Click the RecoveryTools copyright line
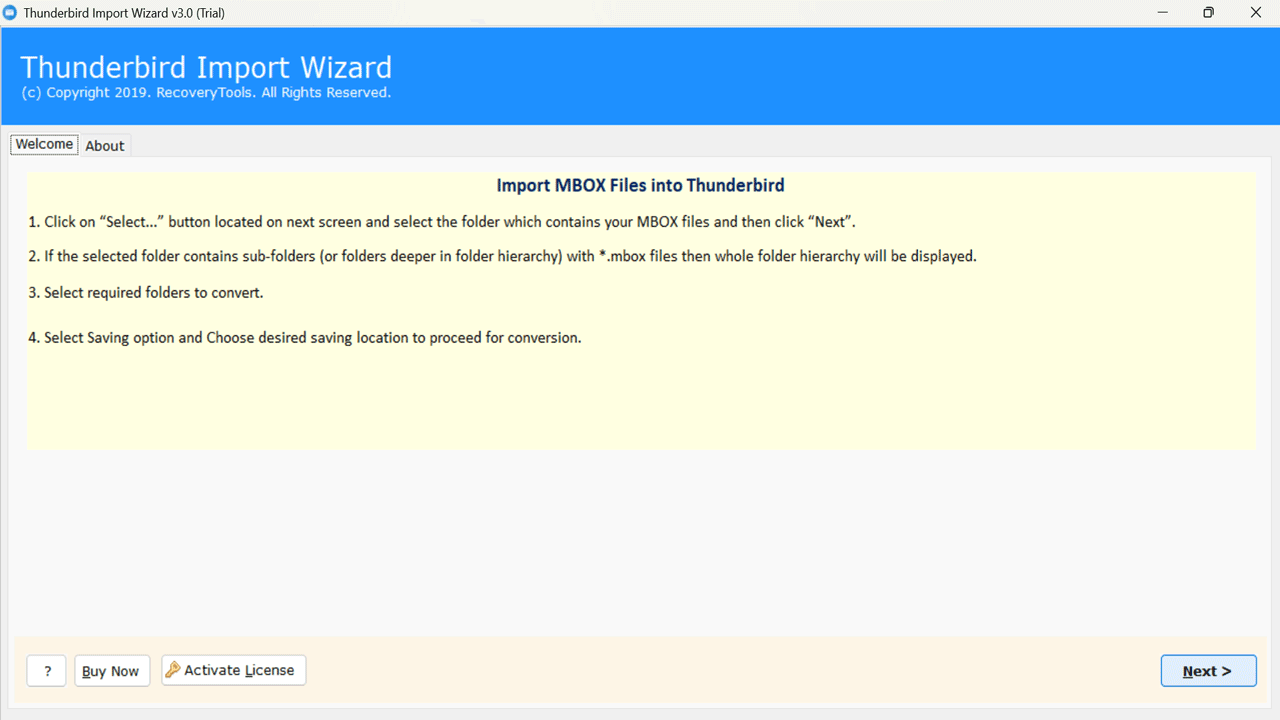Screen dimensions: 1280x720 coord(205,92)
